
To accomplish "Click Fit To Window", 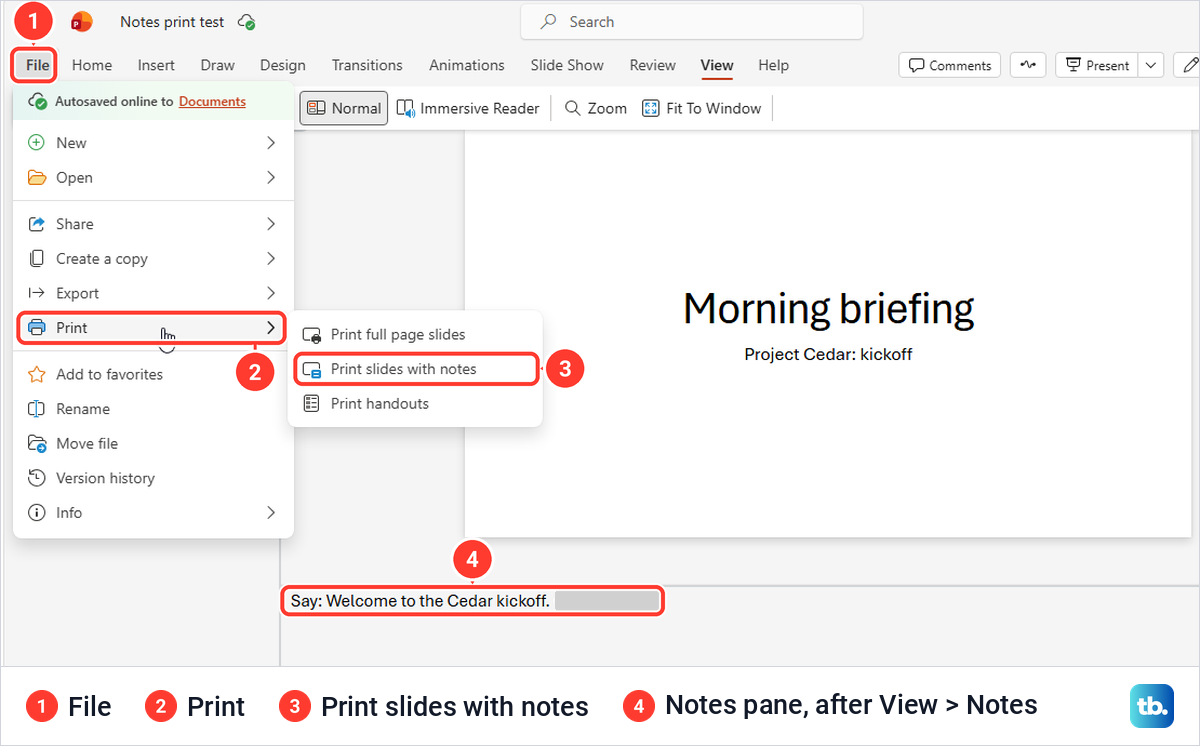I will [x=702, y=108].
